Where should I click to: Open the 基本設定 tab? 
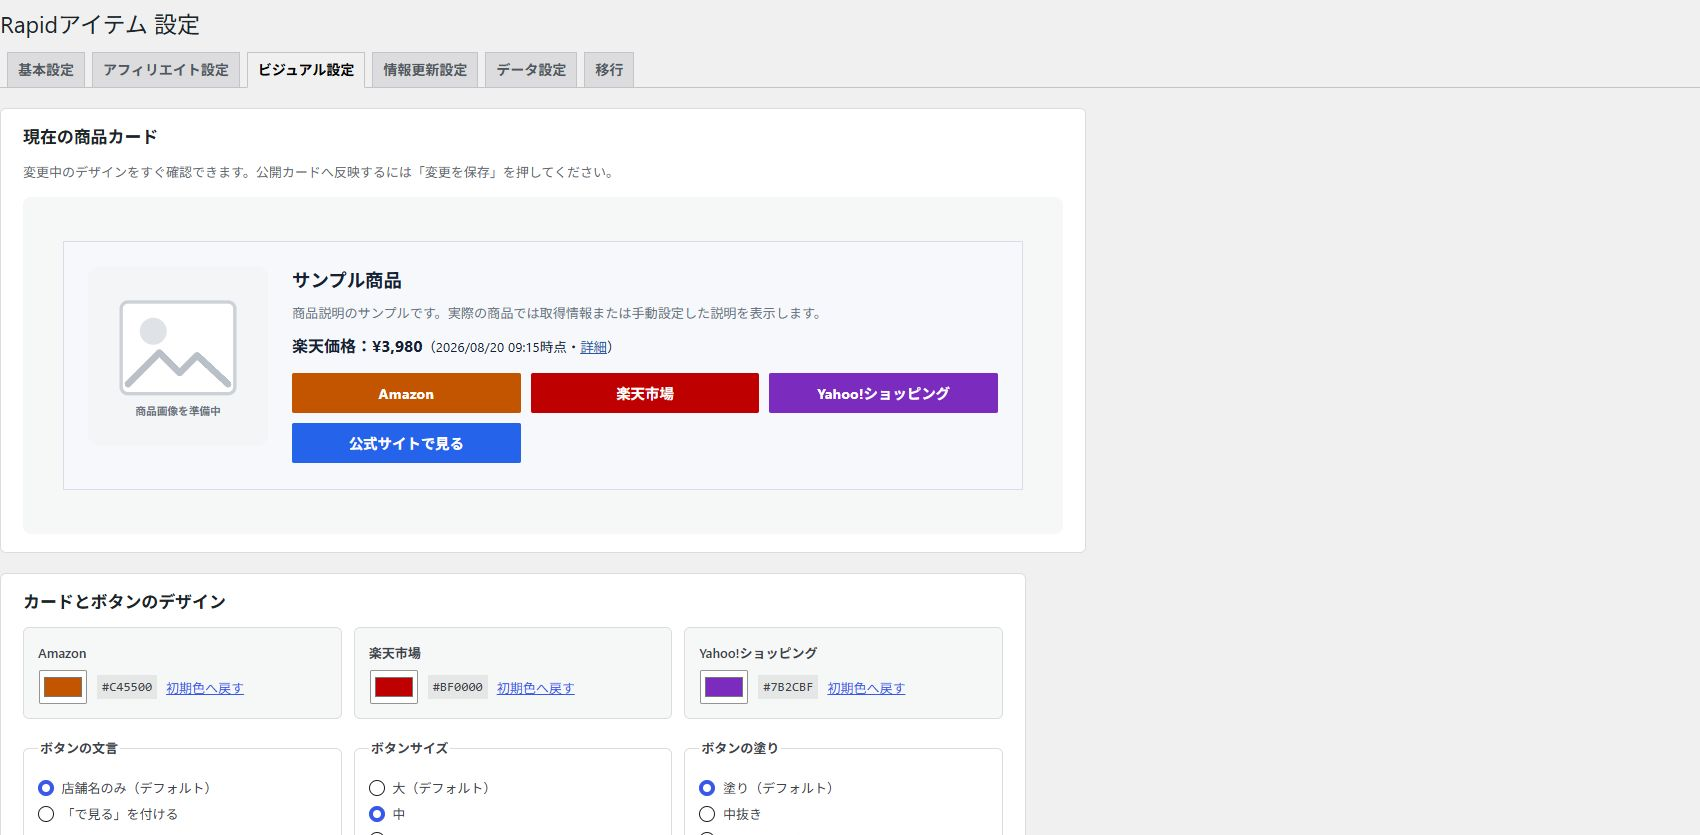coord(46,70)
